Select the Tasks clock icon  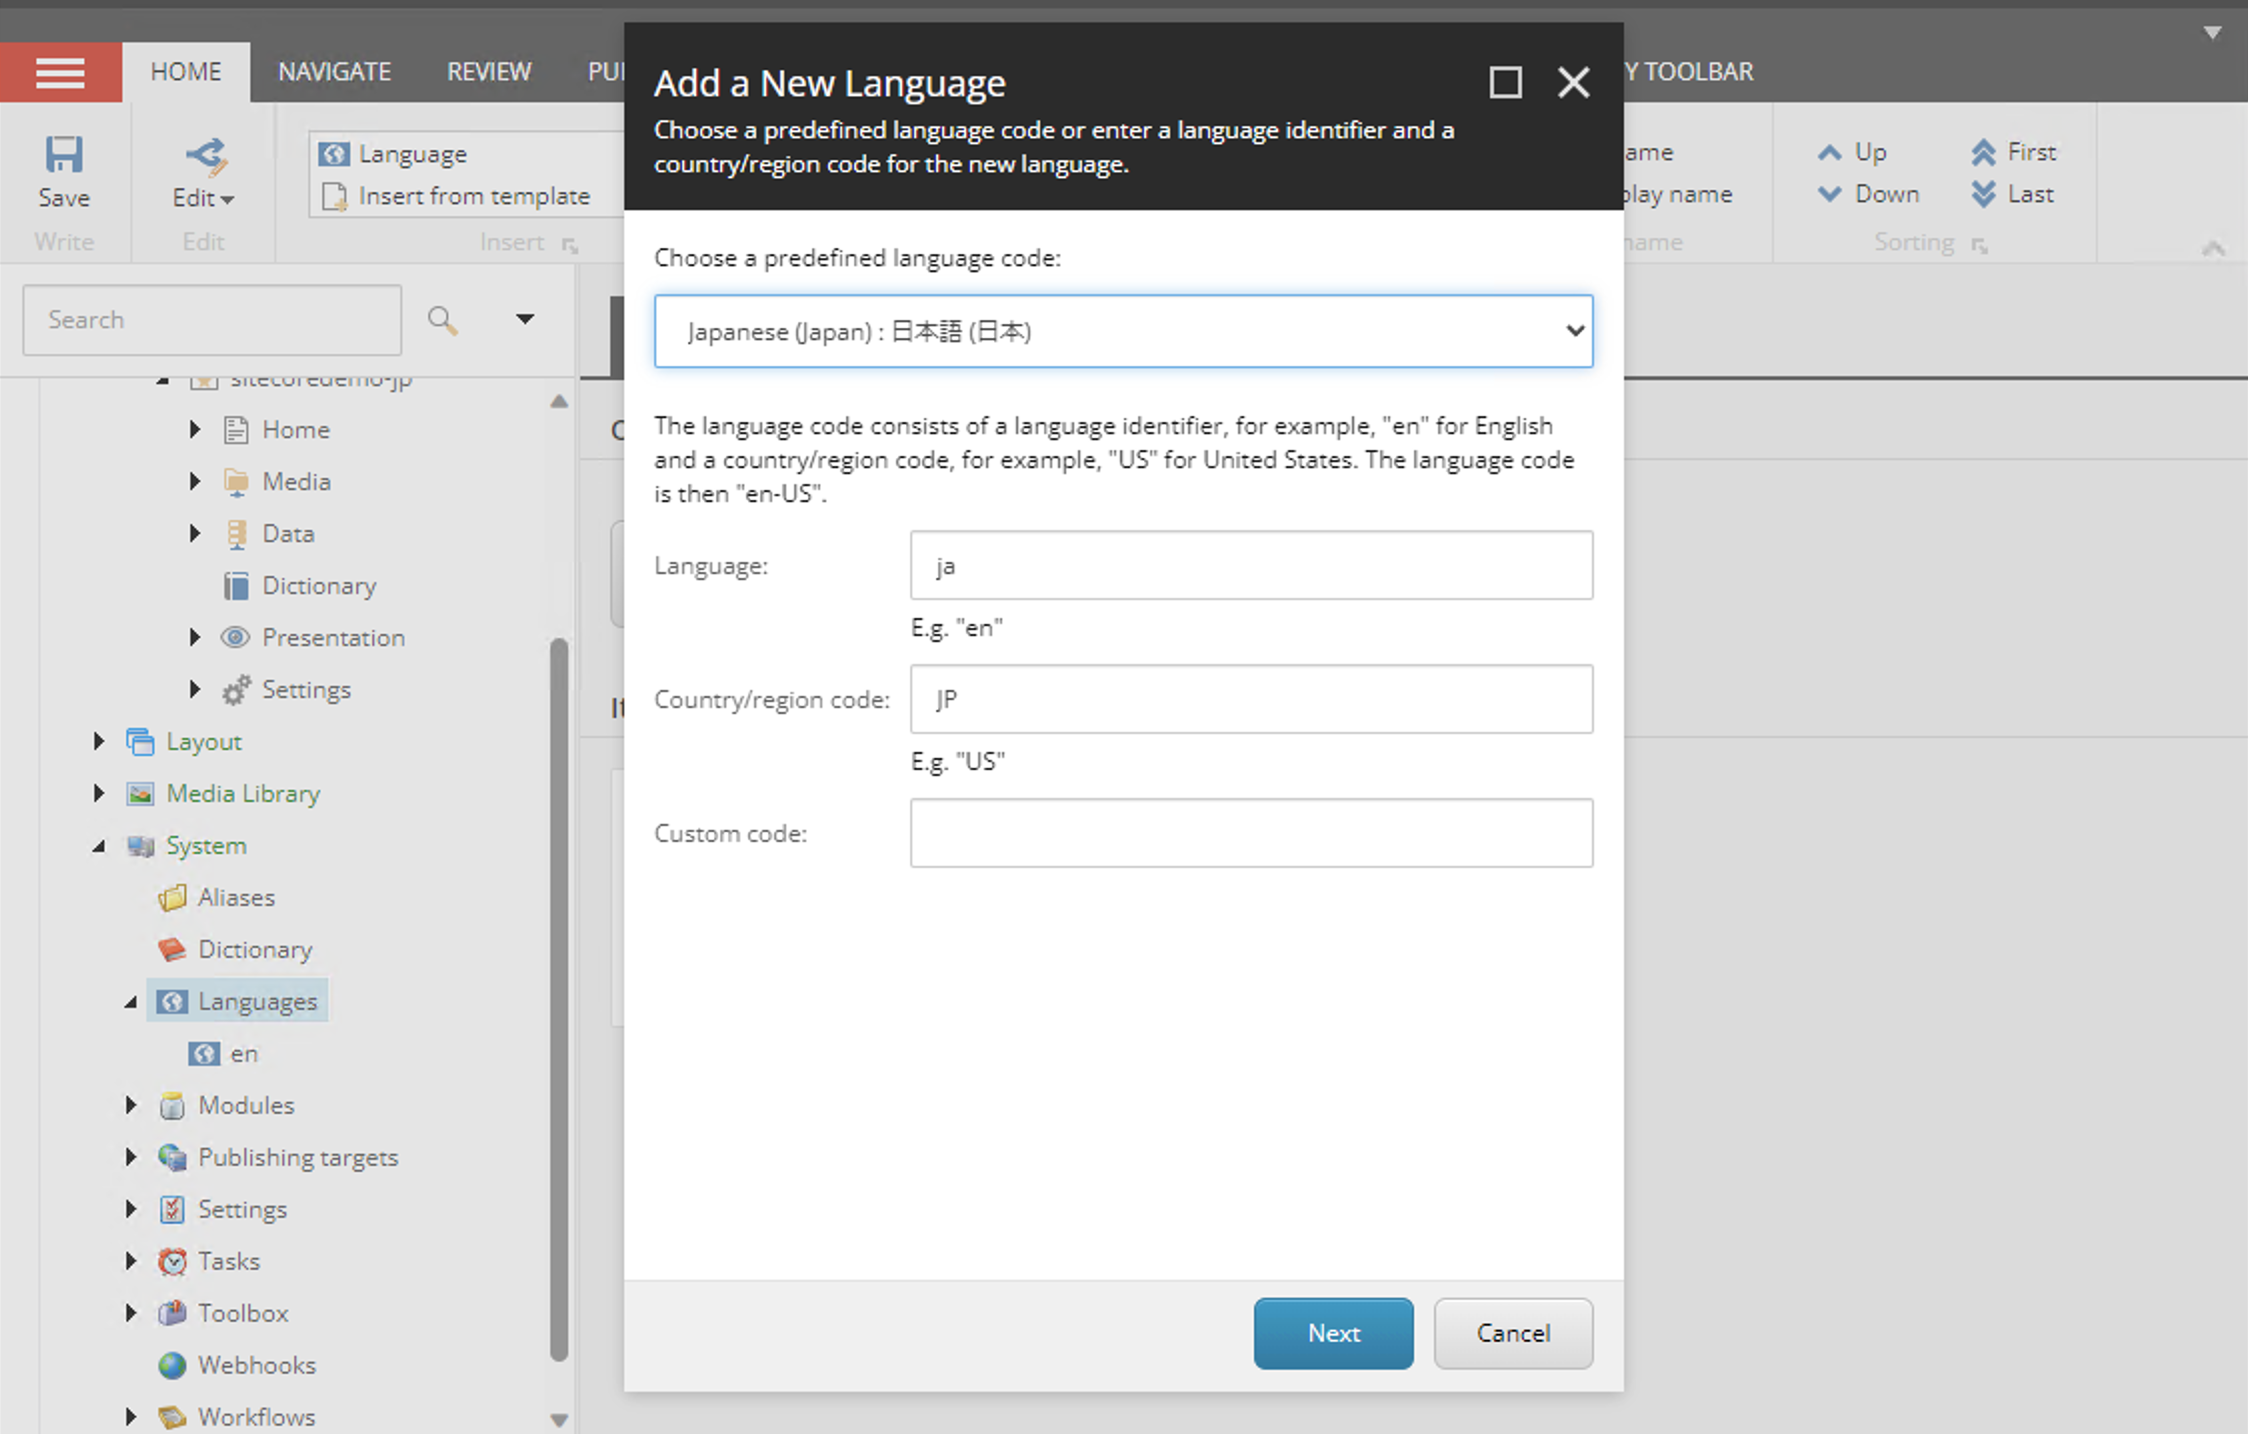[x=172, y=1261]
